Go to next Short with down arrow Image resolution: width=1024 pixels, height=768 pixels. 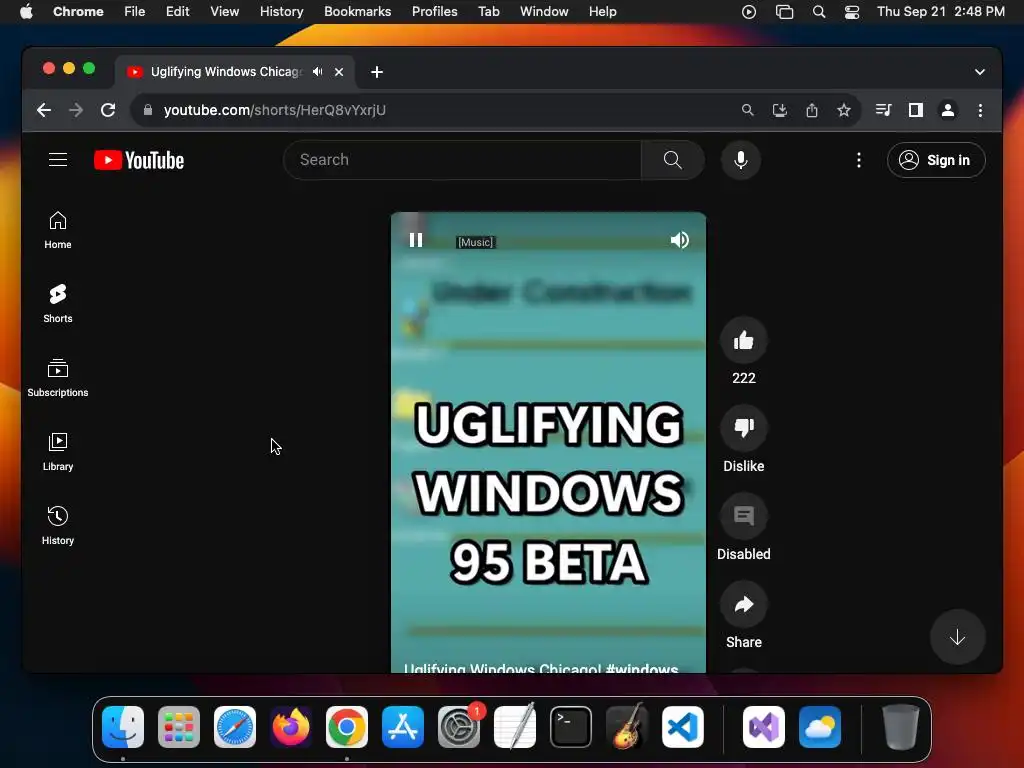pos(957,637)
